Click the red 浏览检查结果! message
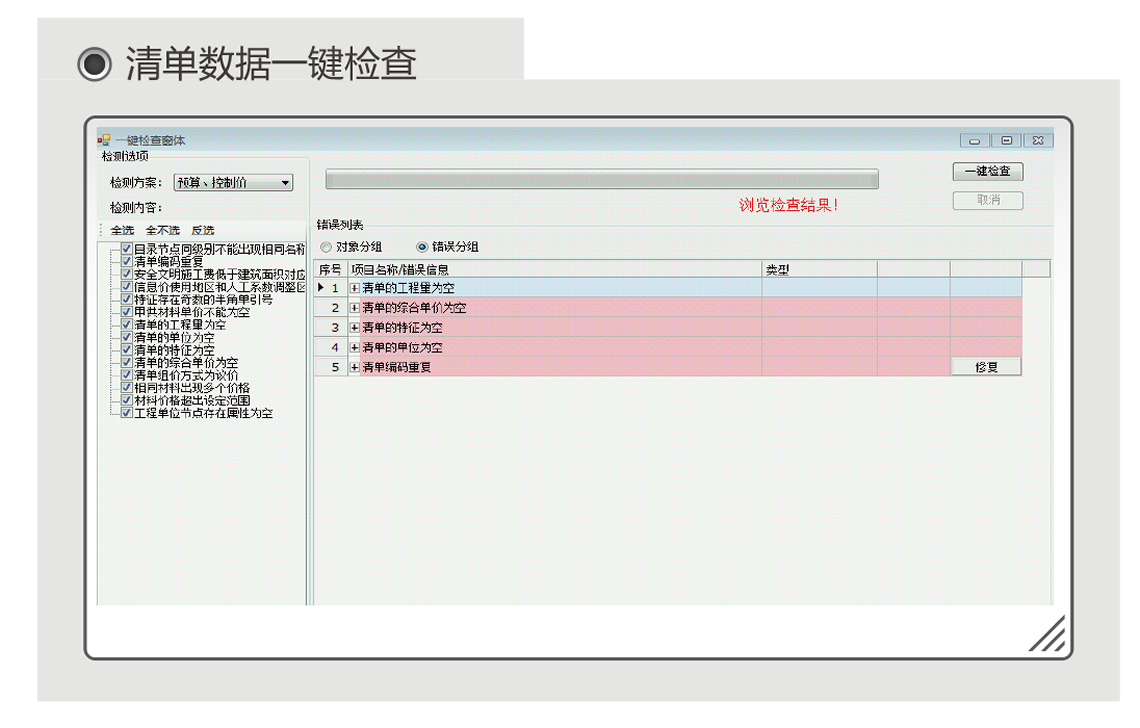The height and width of the screenshot is (728, 1140). click(789, 205)
